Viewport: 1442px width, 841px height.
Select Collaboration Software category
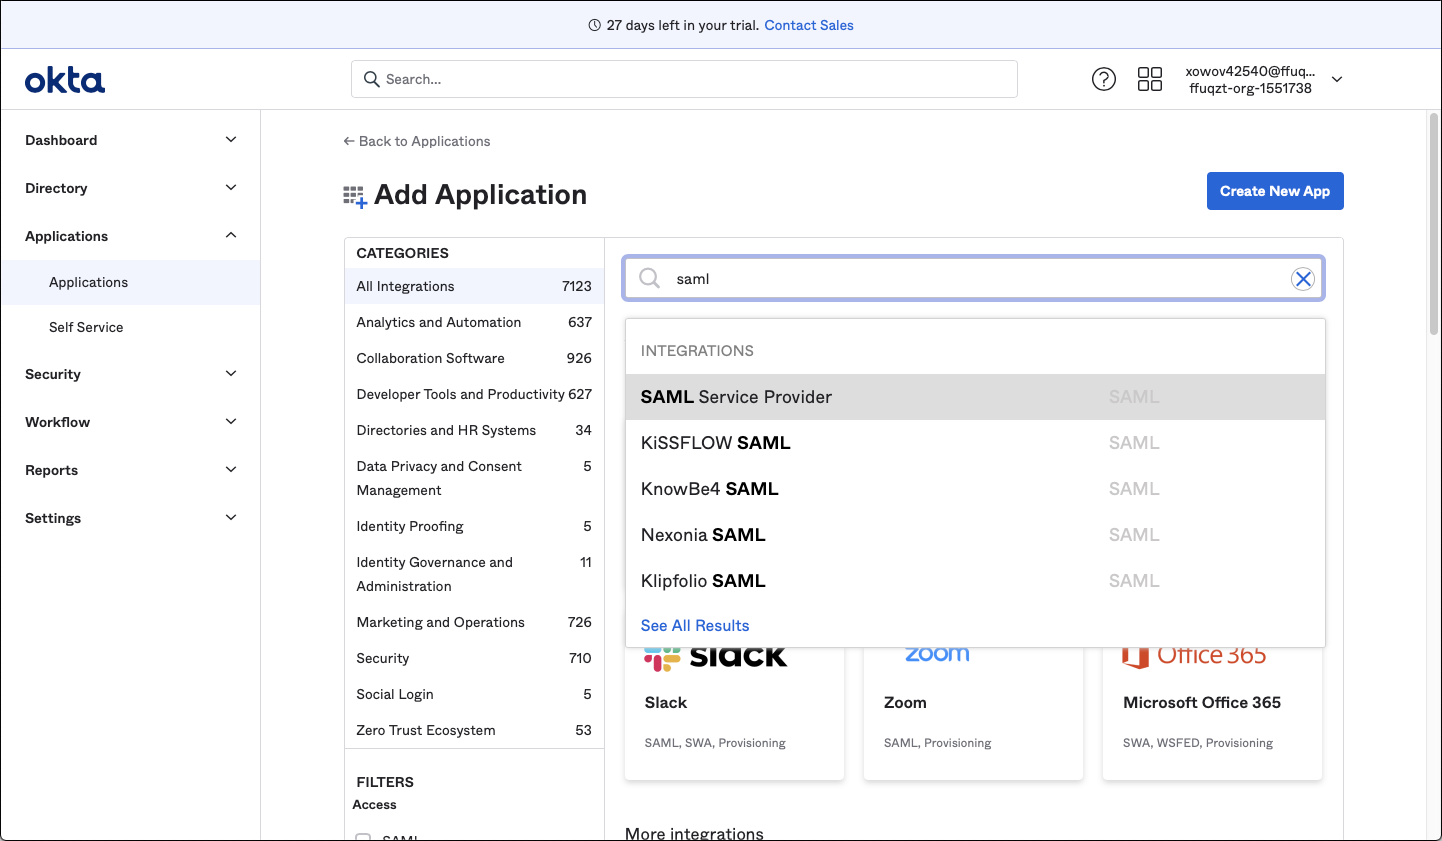click(x=474, y=358)
